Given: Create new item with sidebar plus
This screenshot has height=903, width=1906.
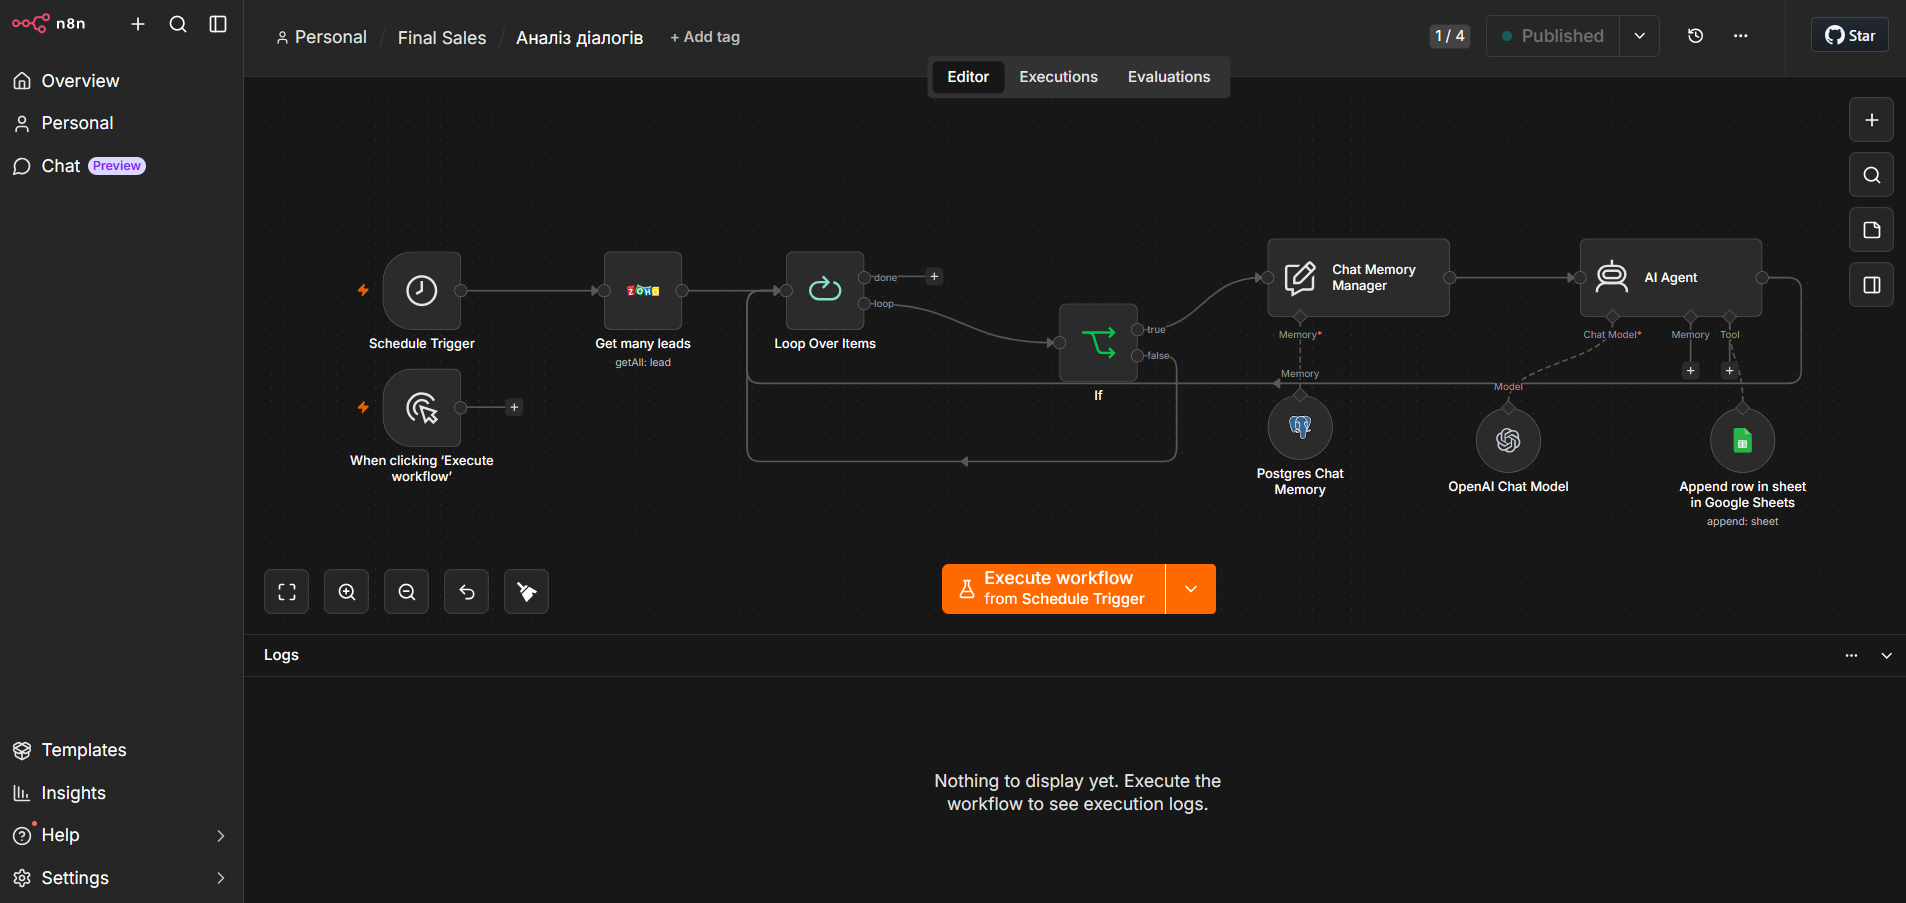Looking at the screenshot, I should point(138,24).
